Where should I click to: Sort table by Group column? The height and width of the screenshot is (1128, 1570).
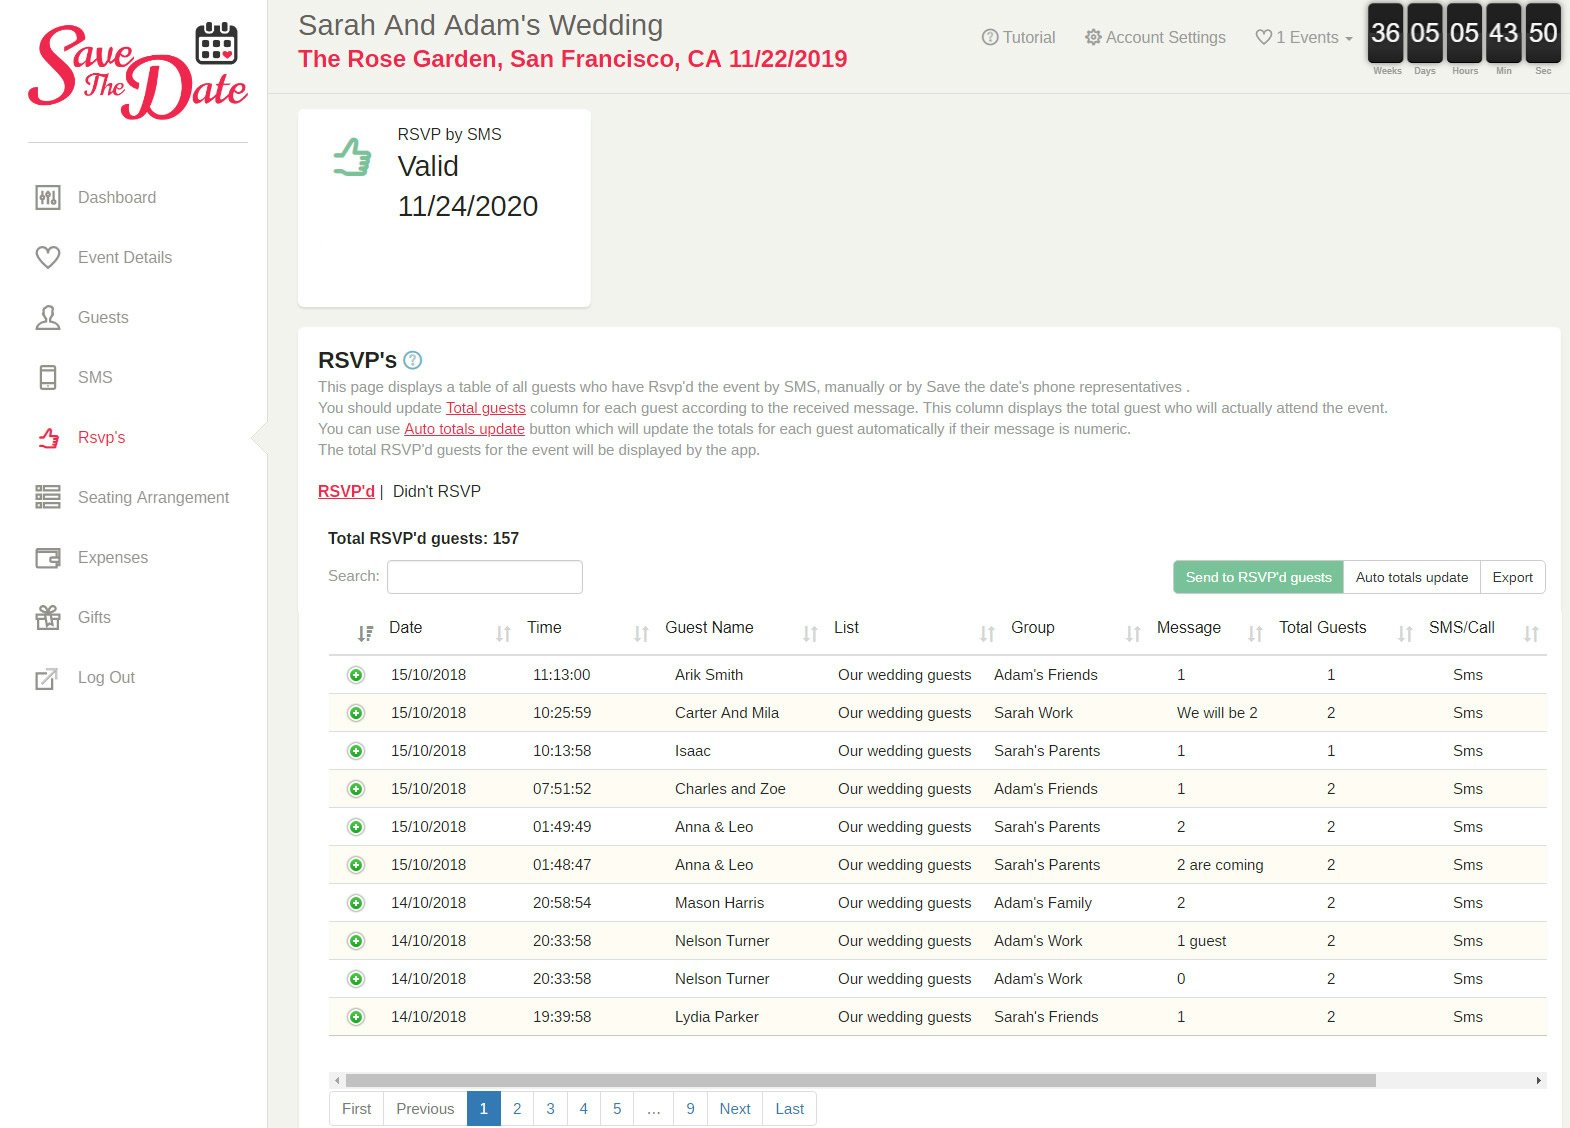(1032, 628)
